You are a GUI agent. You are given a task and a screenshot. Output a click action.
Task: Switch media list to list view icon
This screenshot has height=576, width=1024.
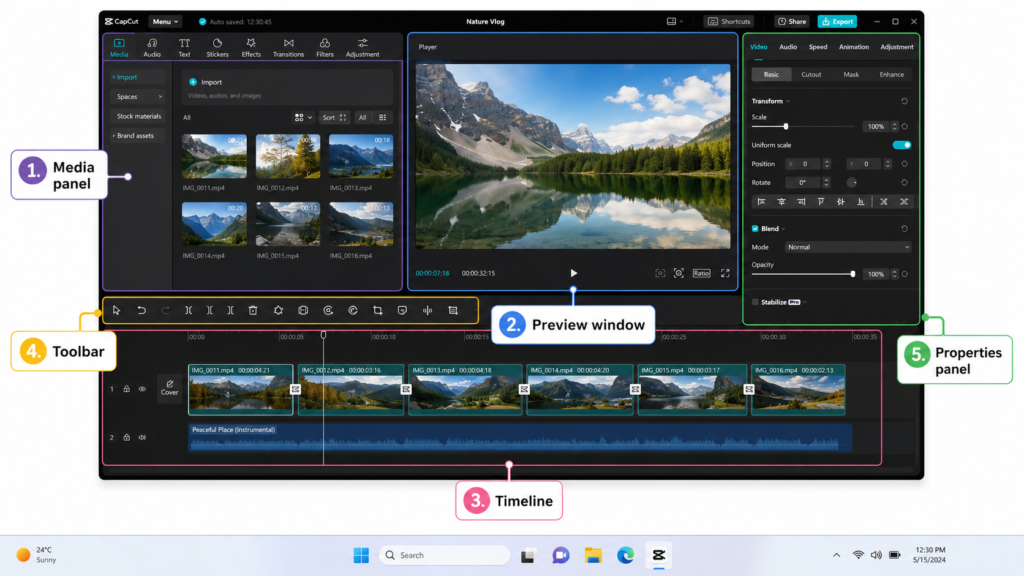point(383,118)
